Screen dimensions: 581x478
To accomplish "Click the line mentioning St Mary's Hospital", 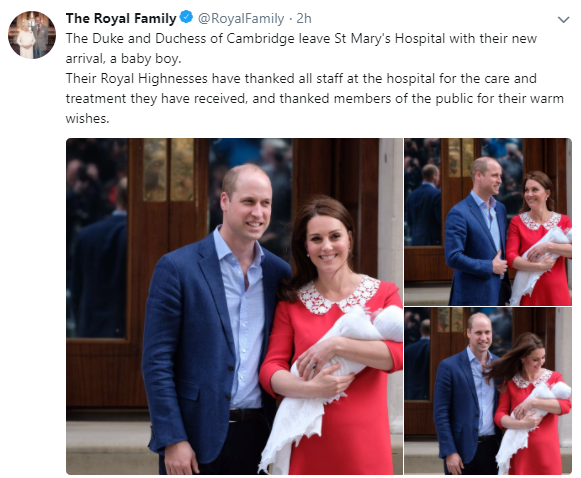I will (x=301, y=39).
